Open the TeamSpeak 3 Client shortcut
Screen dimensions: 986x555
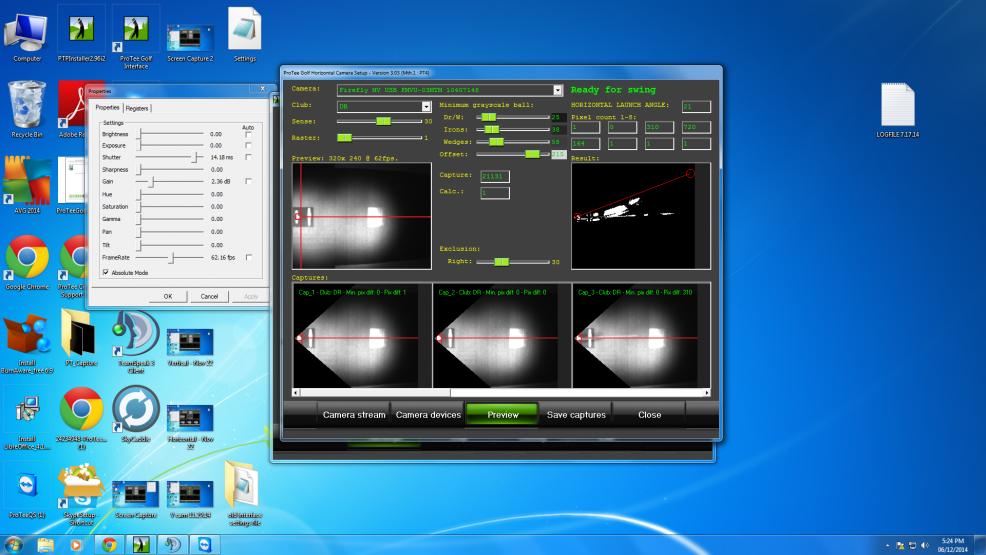(135, 343)
